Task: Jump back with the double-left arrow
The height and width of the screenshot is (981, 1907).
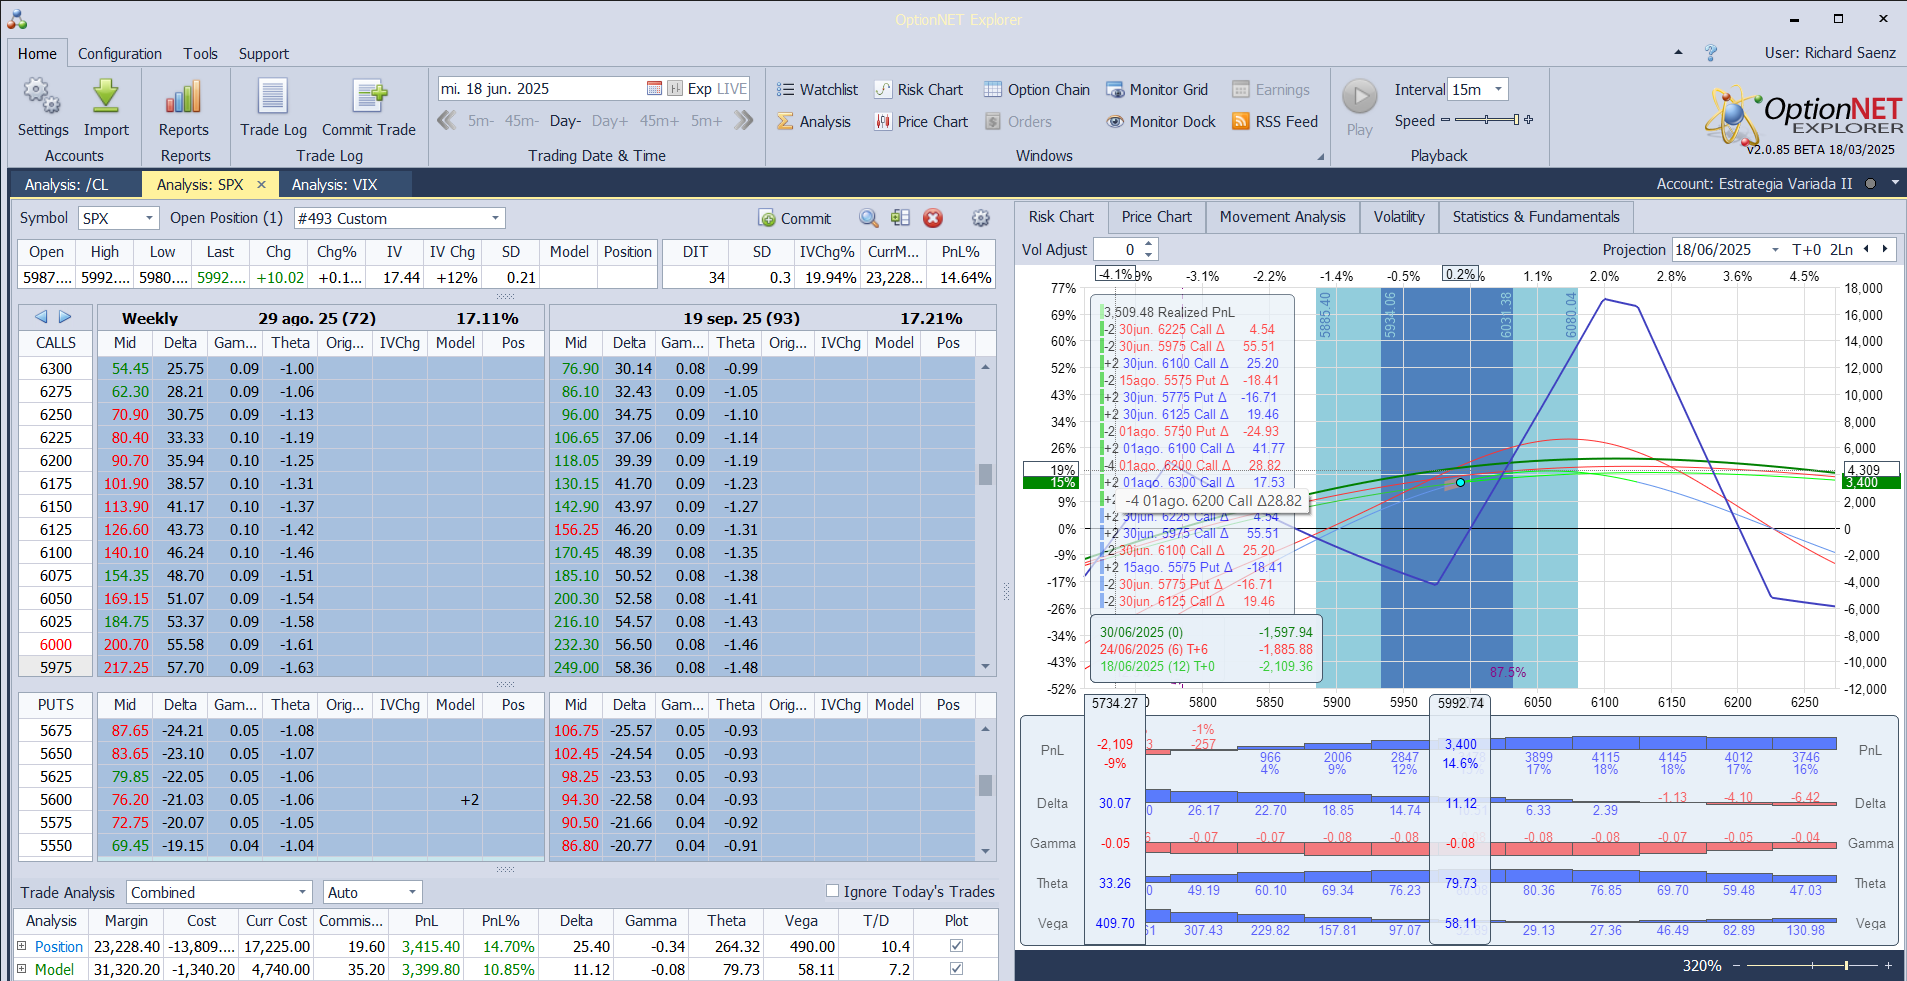Action: [447, 121]
